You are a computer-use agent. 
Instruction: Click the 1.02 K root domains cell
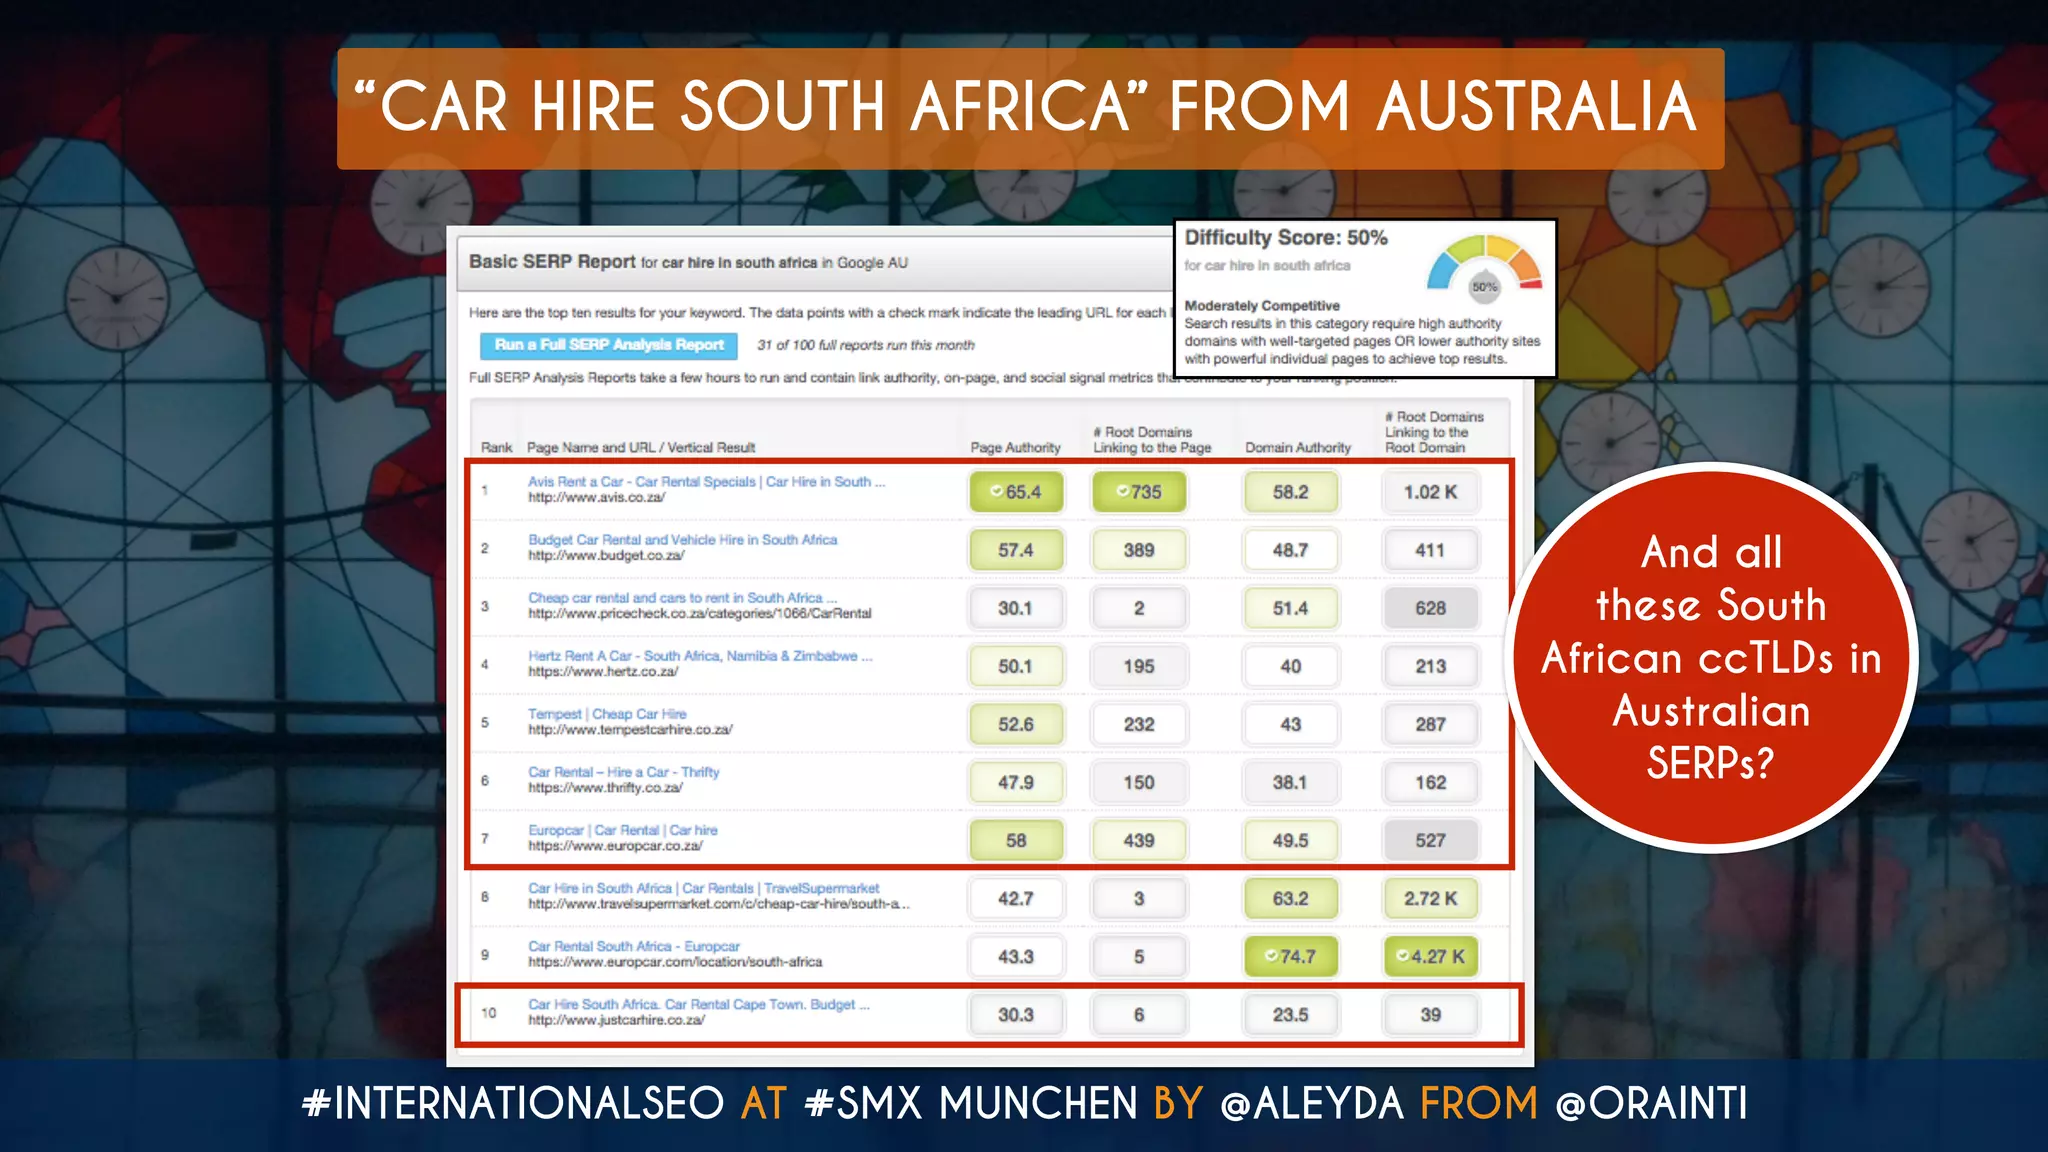click(1430, 492)
